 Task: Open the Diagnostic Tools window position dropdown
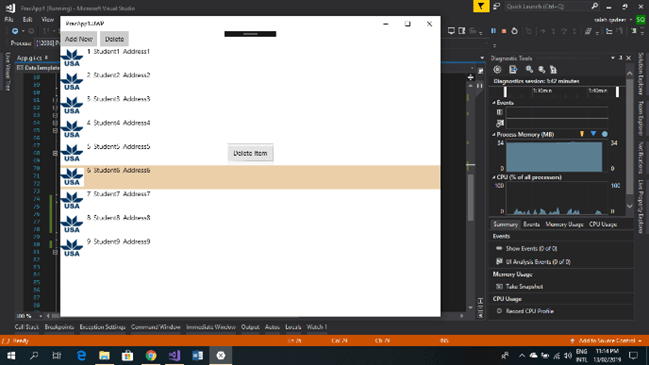(613, 58)
